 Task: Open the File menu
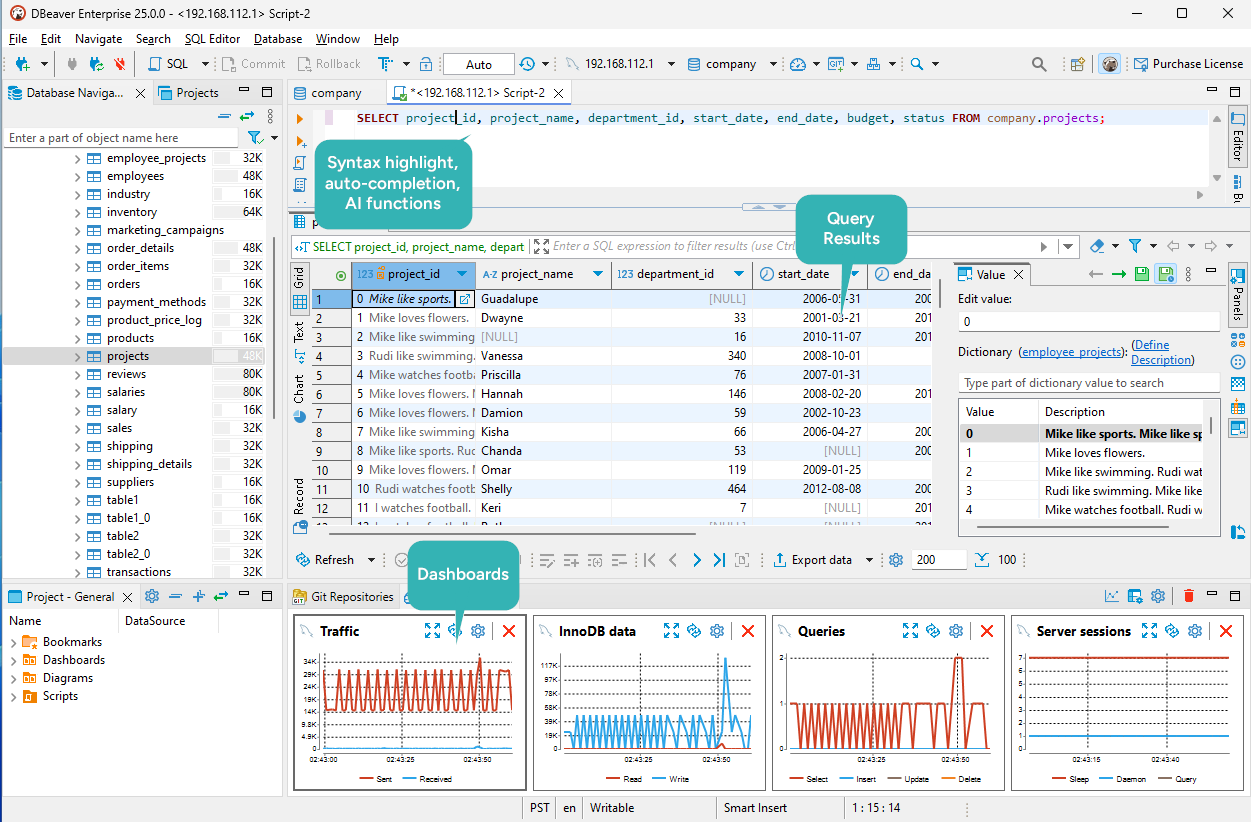pos(18,39)
